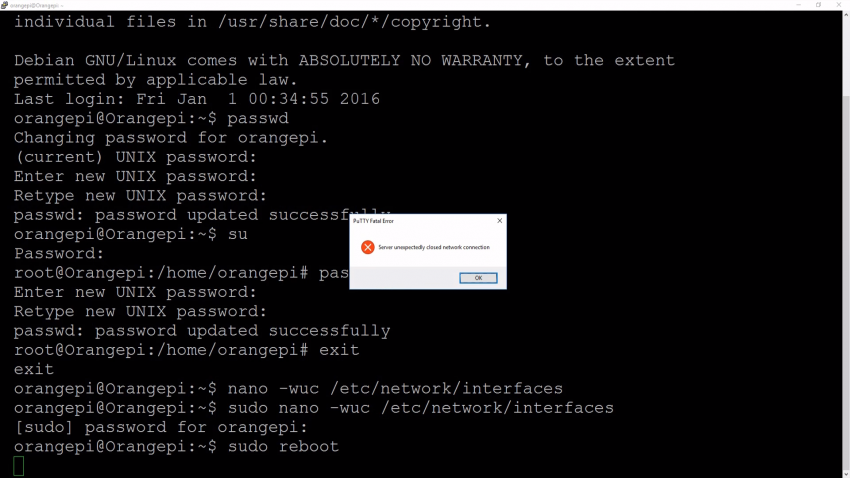Click the 'su' command line in terminal
Screen dimensions: 850x478
[x=237, y=234]
